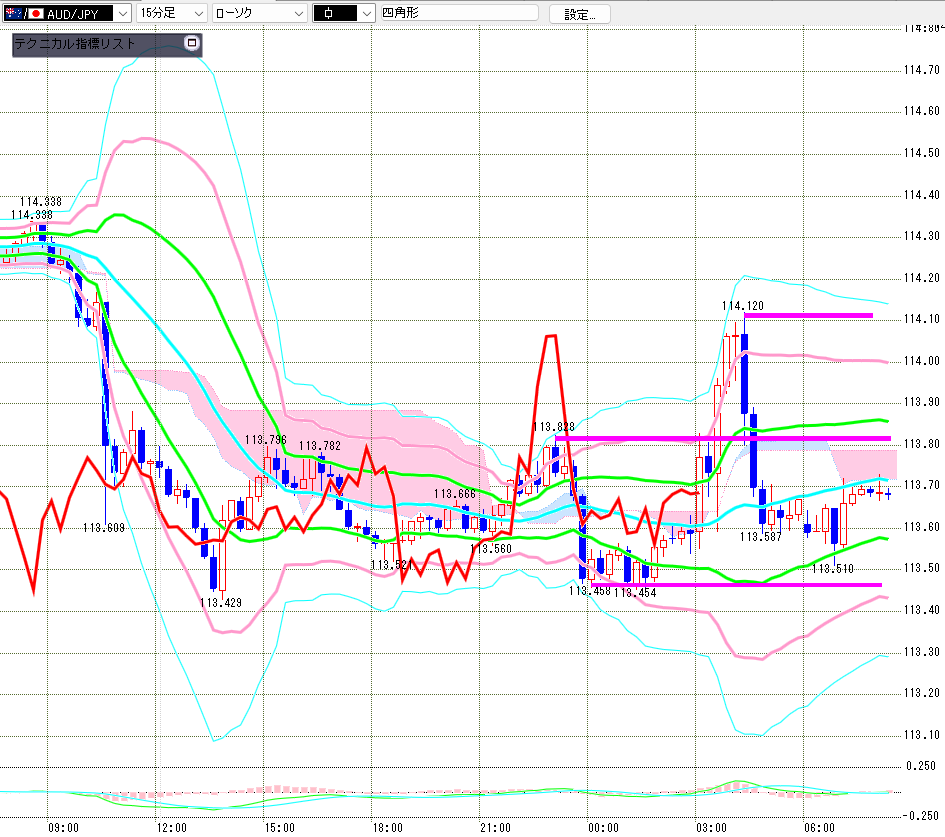Viewport: 945px width, 837px height.
Task: Click the 03:00 time axis label
Action: [x=711, y=827]
